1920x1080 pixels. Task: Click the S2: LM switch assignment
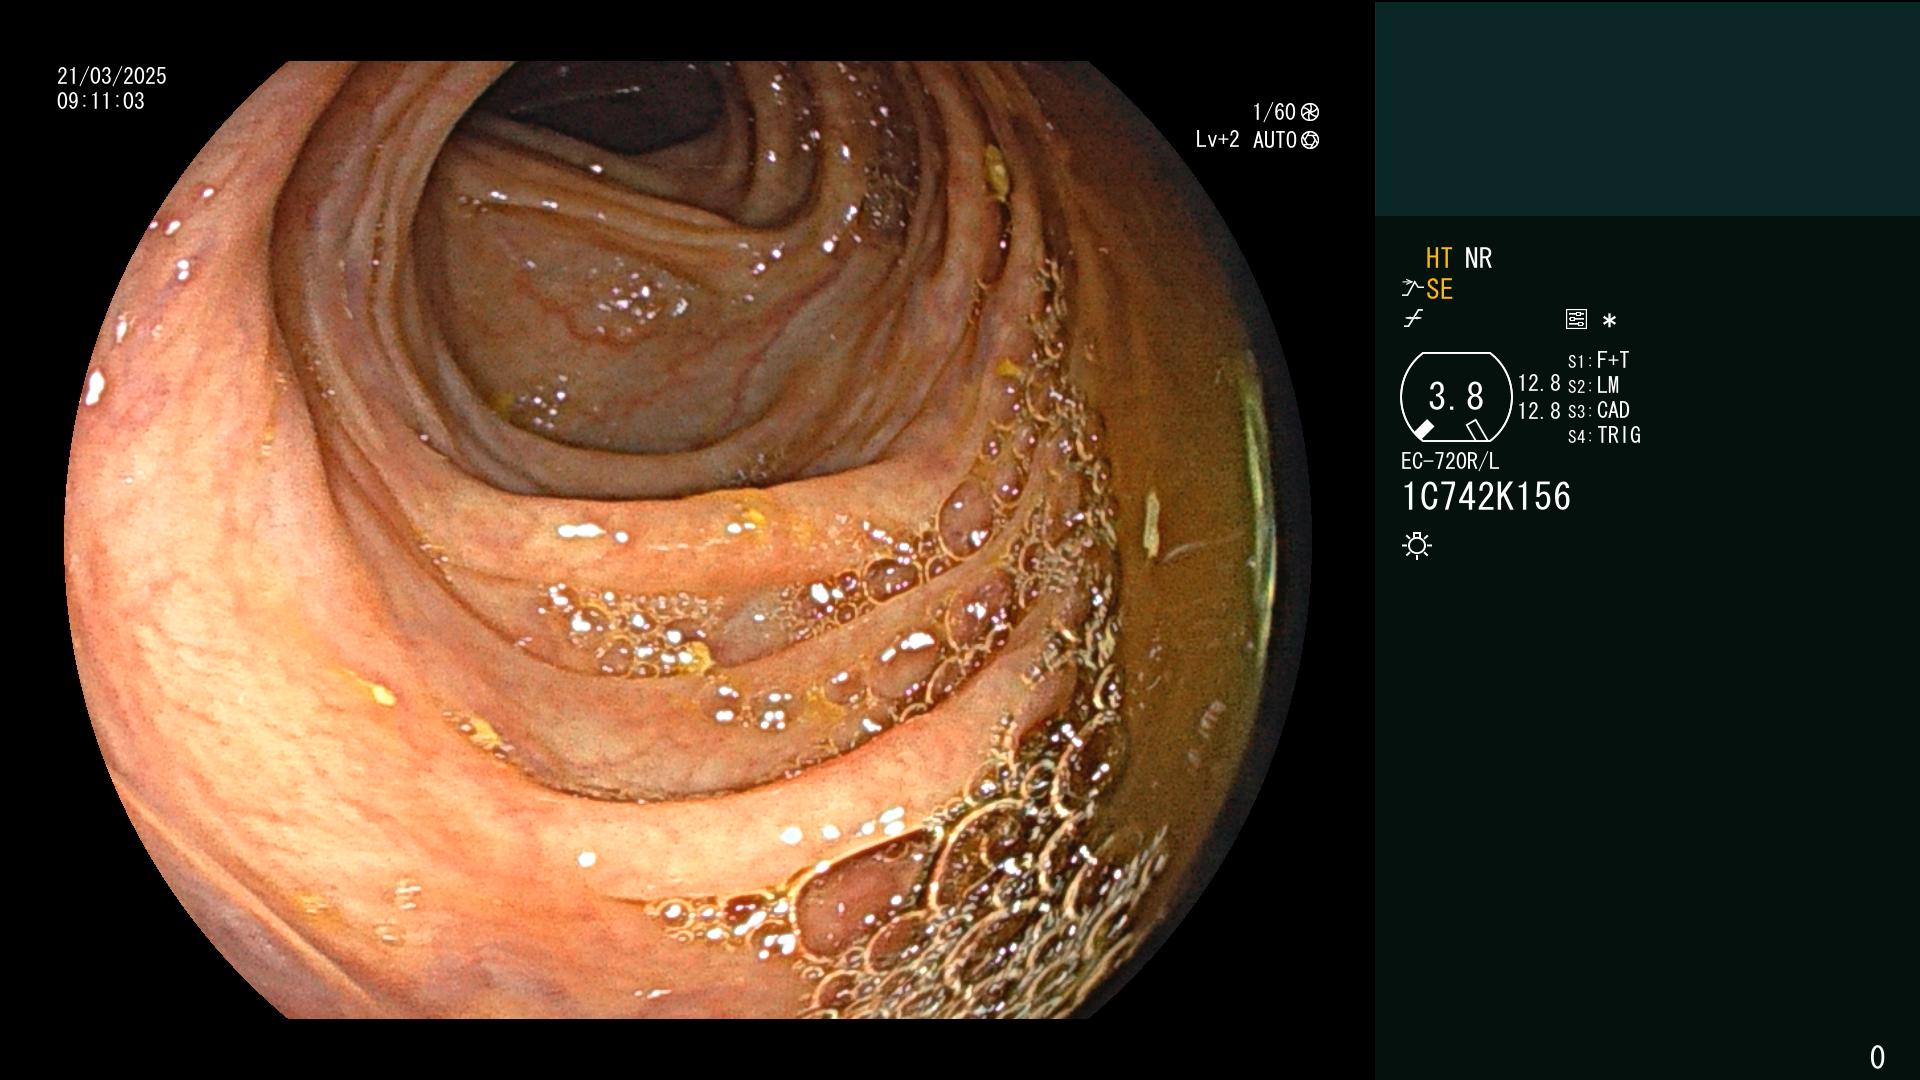(x=1593, y=385)
